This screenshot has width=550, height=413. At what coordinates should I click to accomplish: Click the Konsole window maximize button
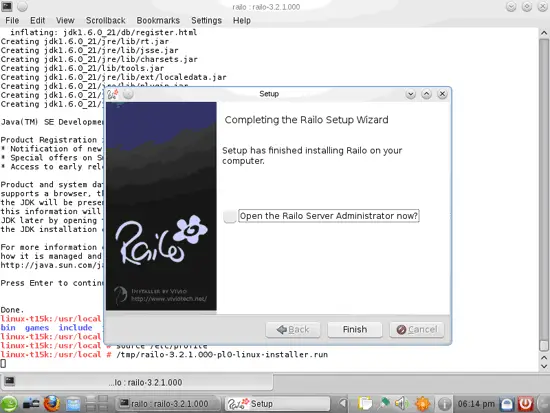point(526,7)
